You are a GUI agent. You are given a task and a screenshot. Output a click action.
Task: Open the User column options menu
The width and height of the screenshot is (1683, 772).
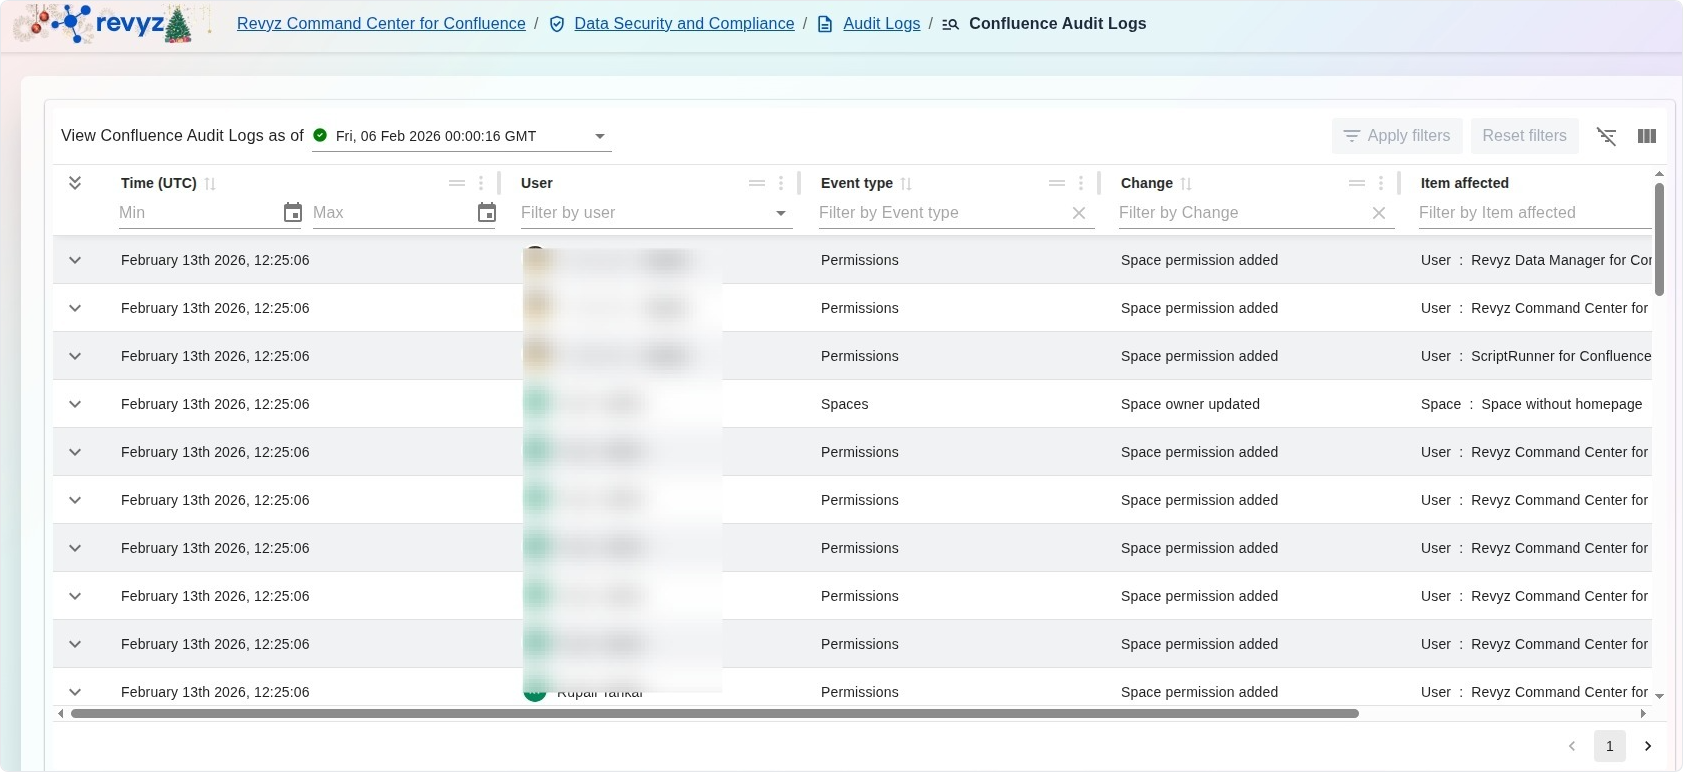tap(780, 183)
